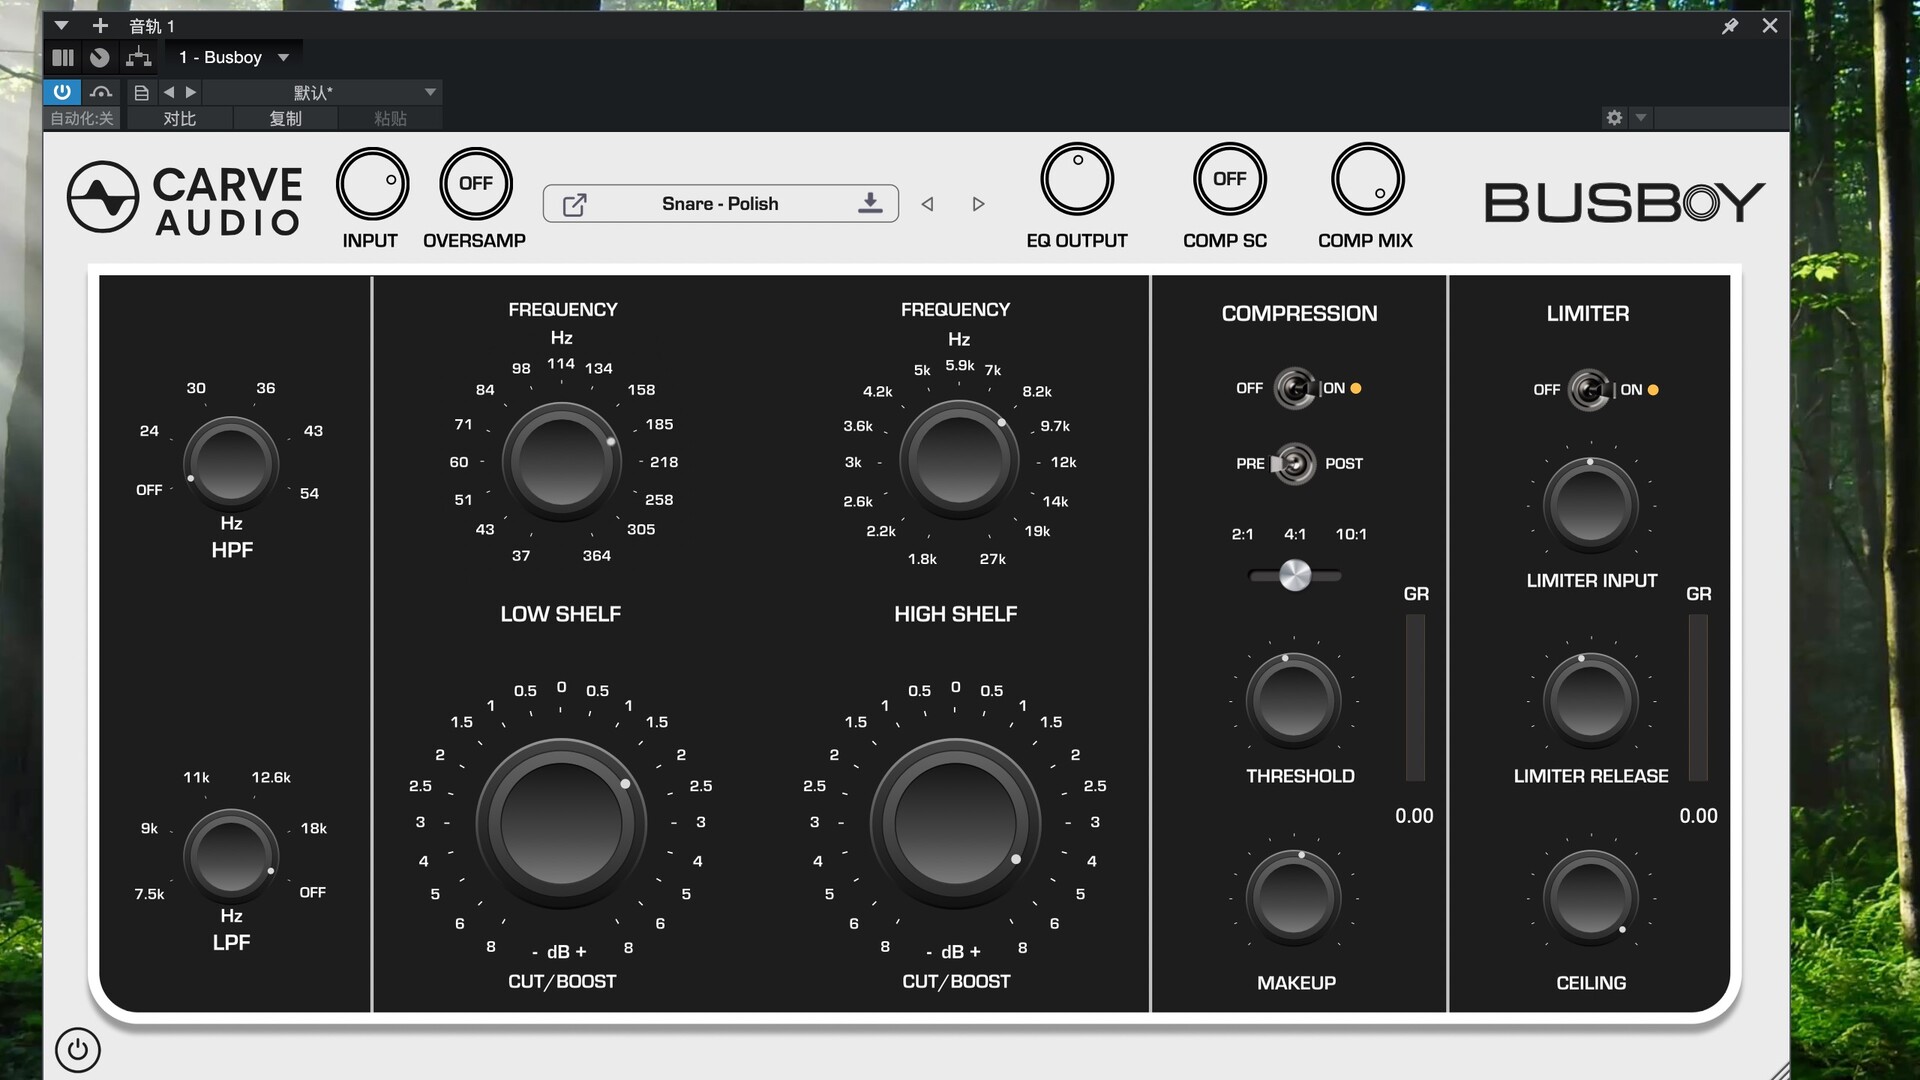Flip the Compression OFF/ON switch

[x=1295, y=388]
